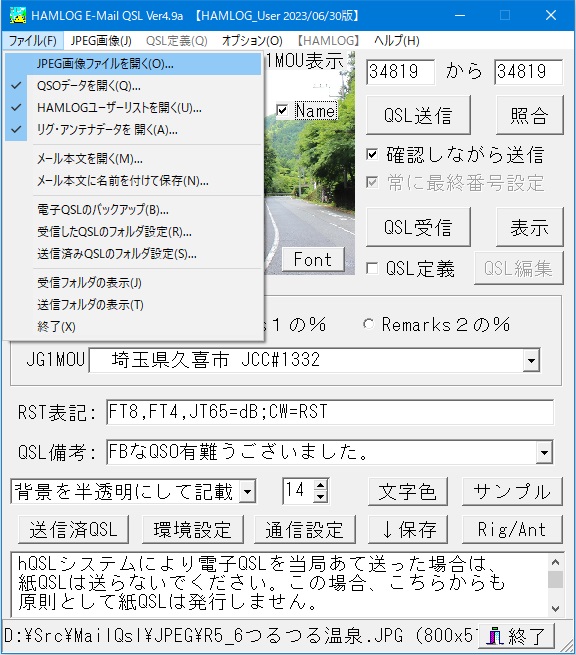Click checkmark icon beside リグ・アンテナデータを開く
This screenshot has height=655, width=576.
pos(16,130)
